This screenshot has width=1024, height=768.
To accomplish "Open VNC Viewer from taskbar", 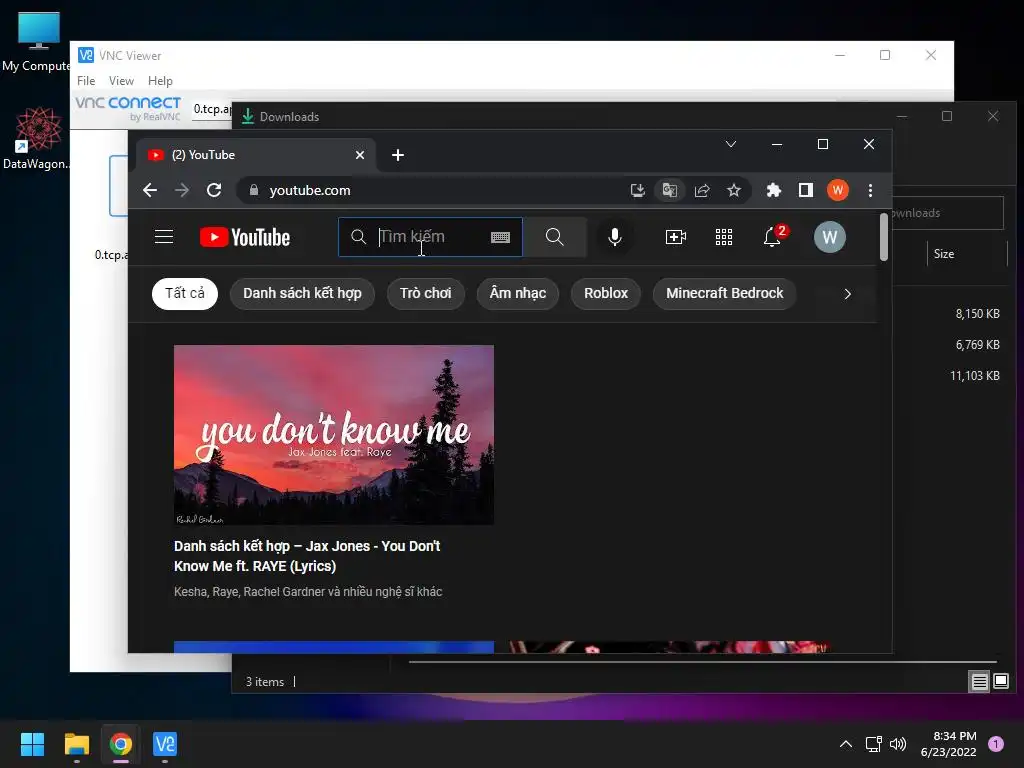I will (165, 744).
